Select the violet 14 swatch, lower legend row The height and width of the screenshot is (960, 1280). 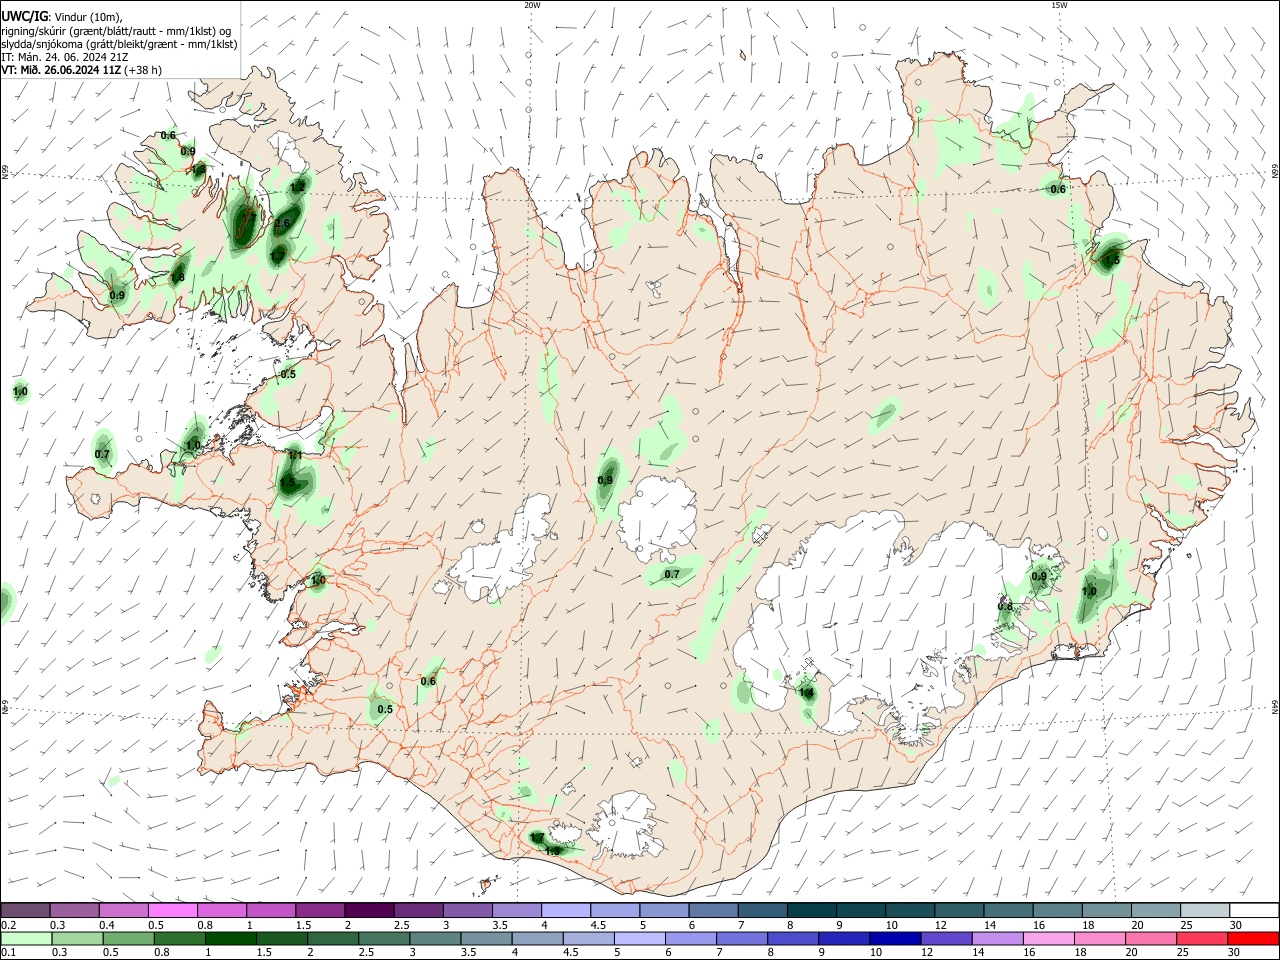pyautogui.click(x=998, y=939)
